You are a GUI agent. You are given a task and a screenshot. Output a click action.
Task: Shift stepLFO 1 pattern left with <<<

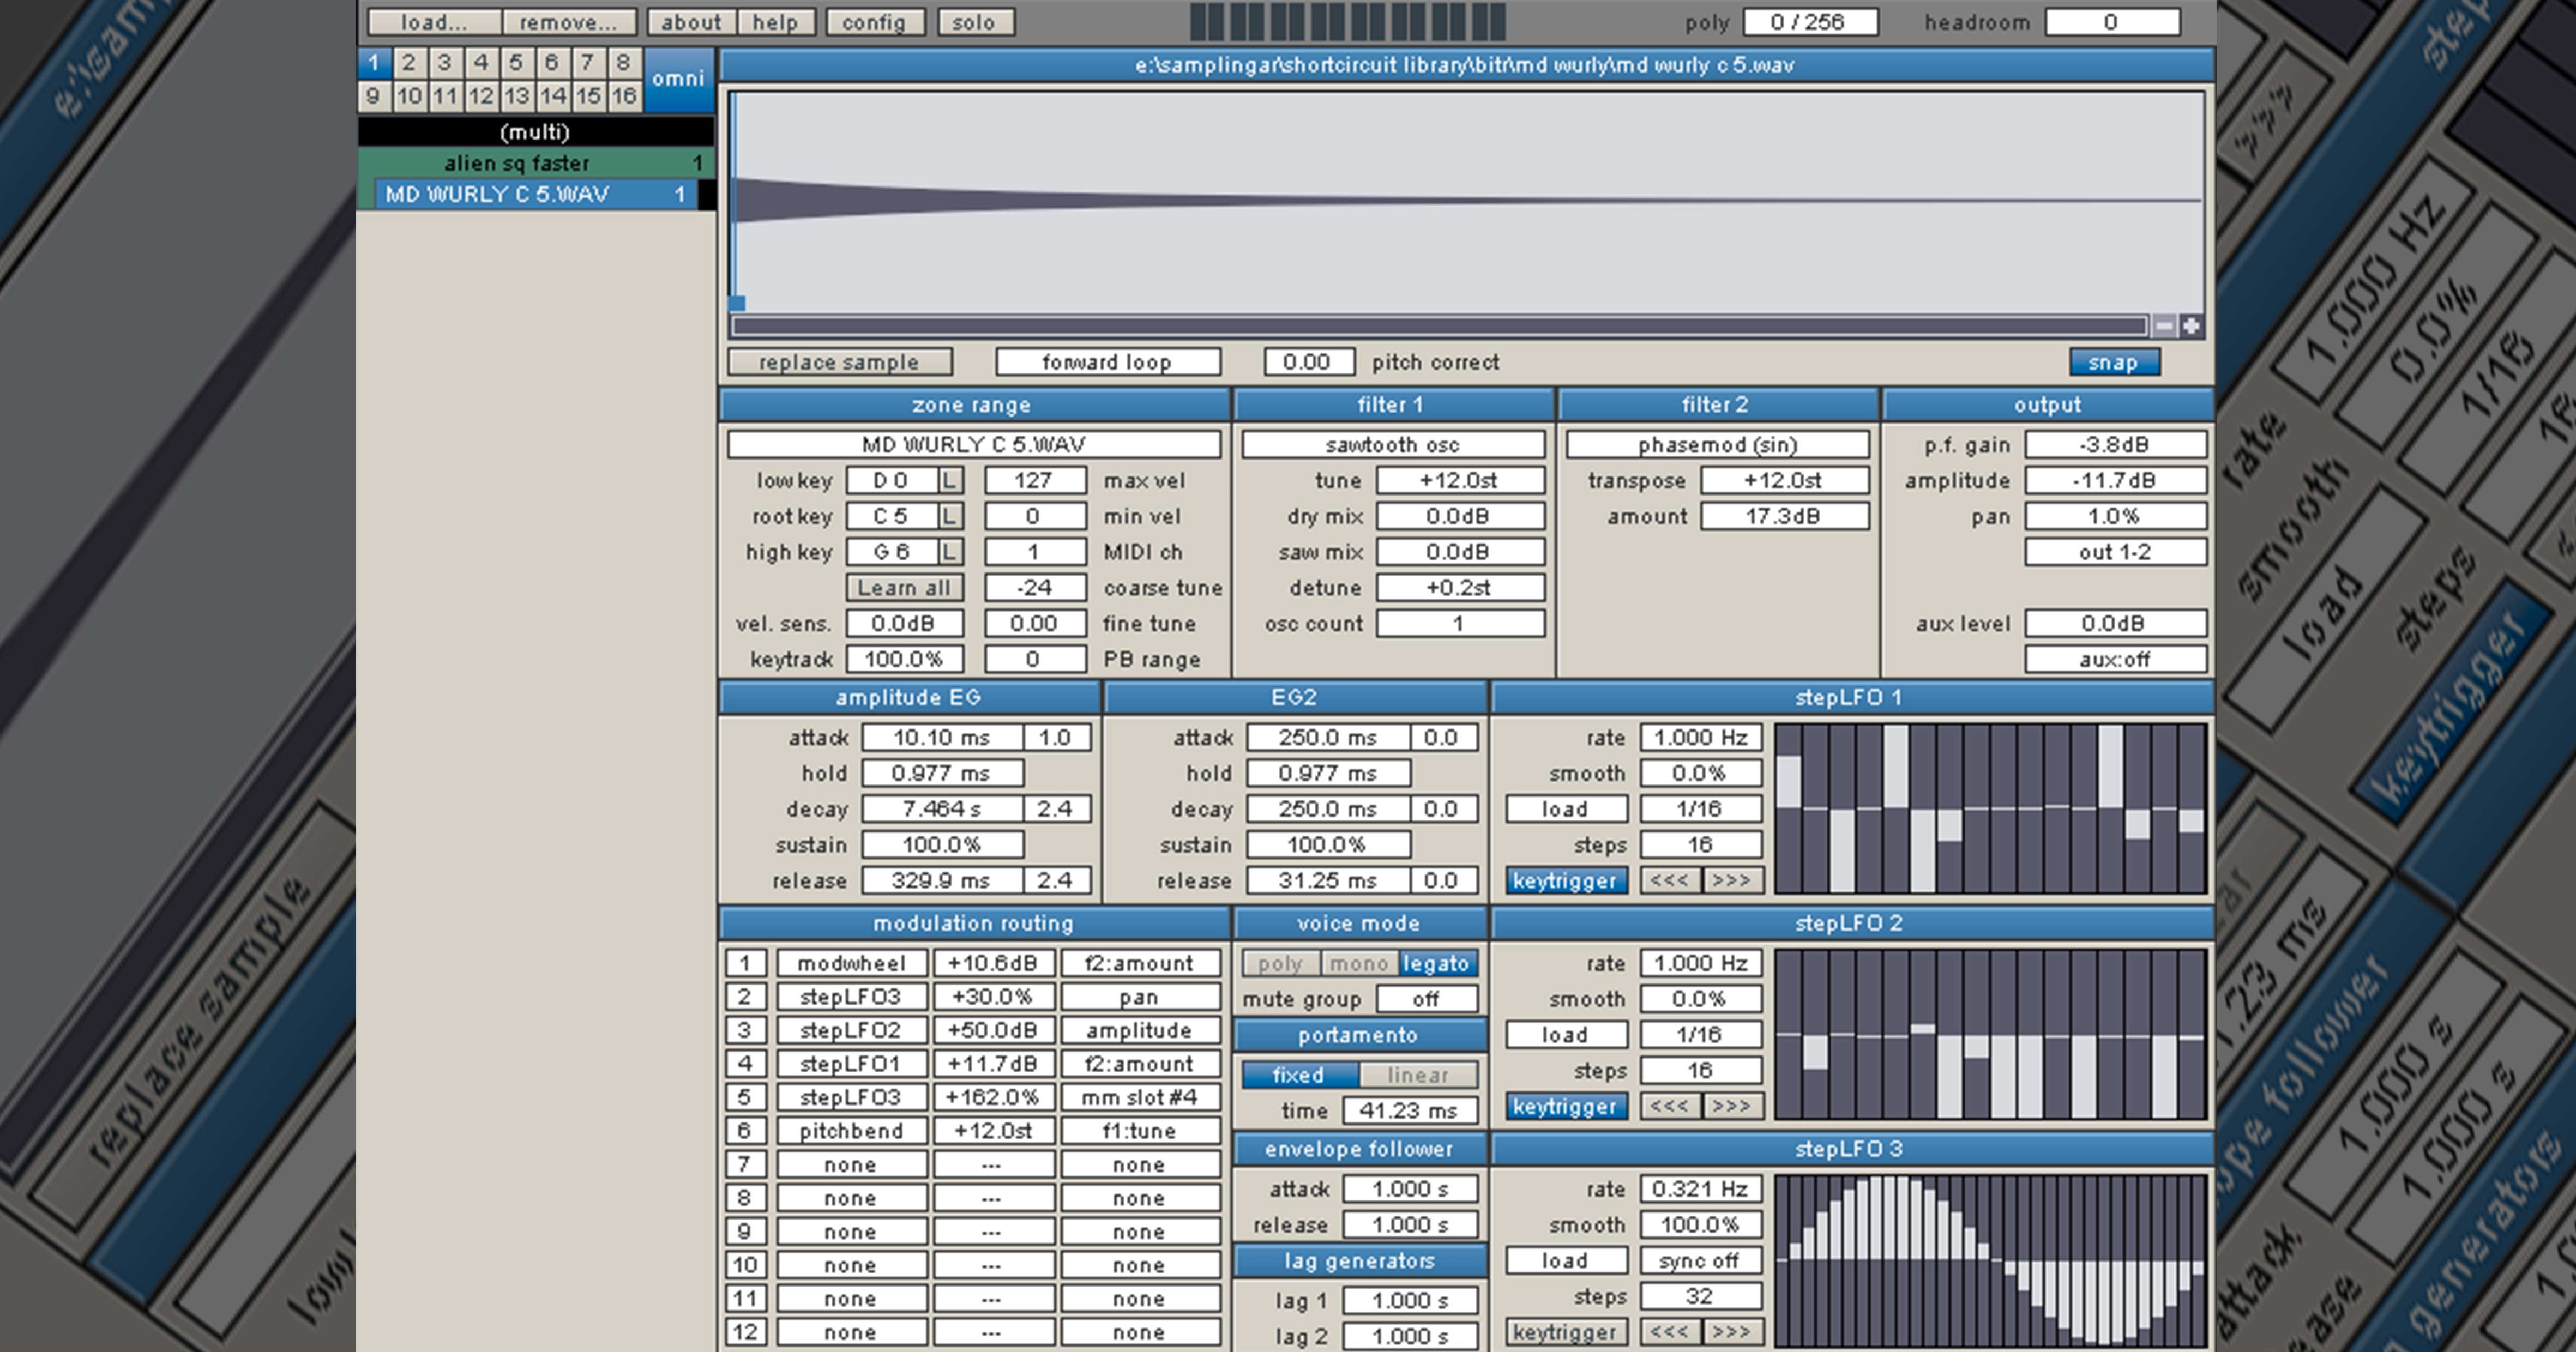point(1669,881)
